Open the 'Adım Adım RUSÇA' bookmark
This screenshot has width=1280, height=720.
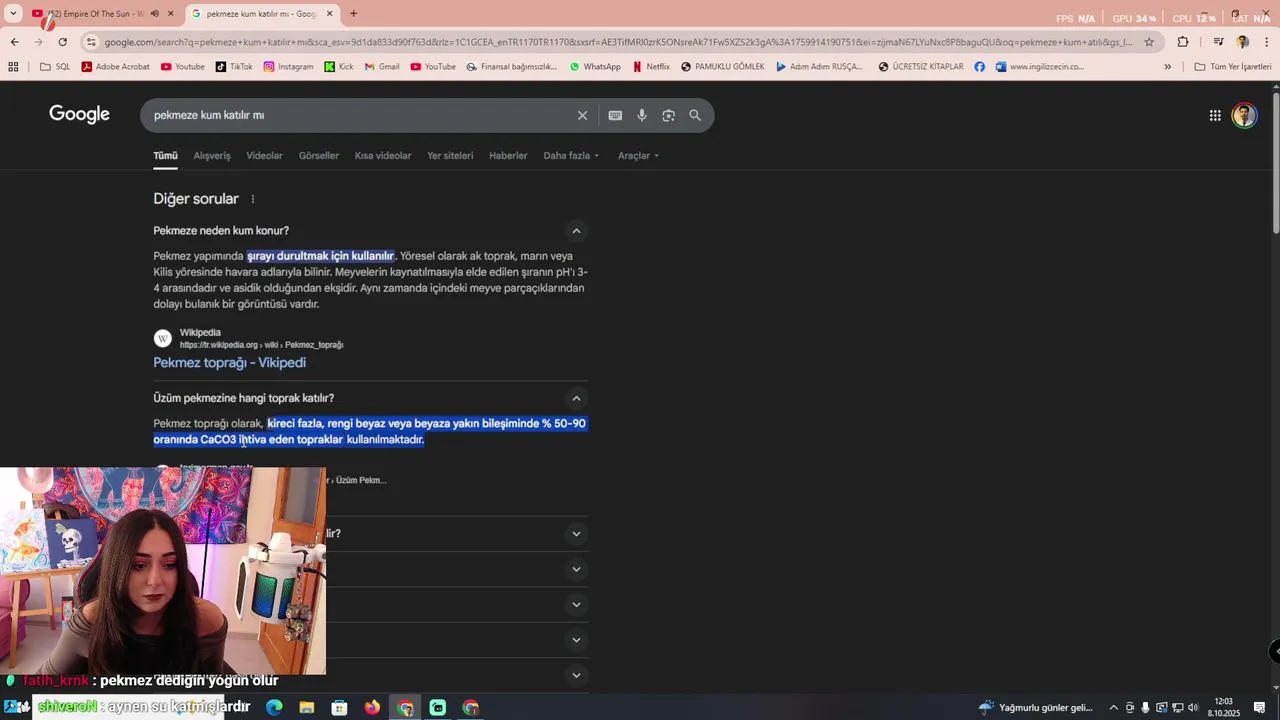[819, 67]
